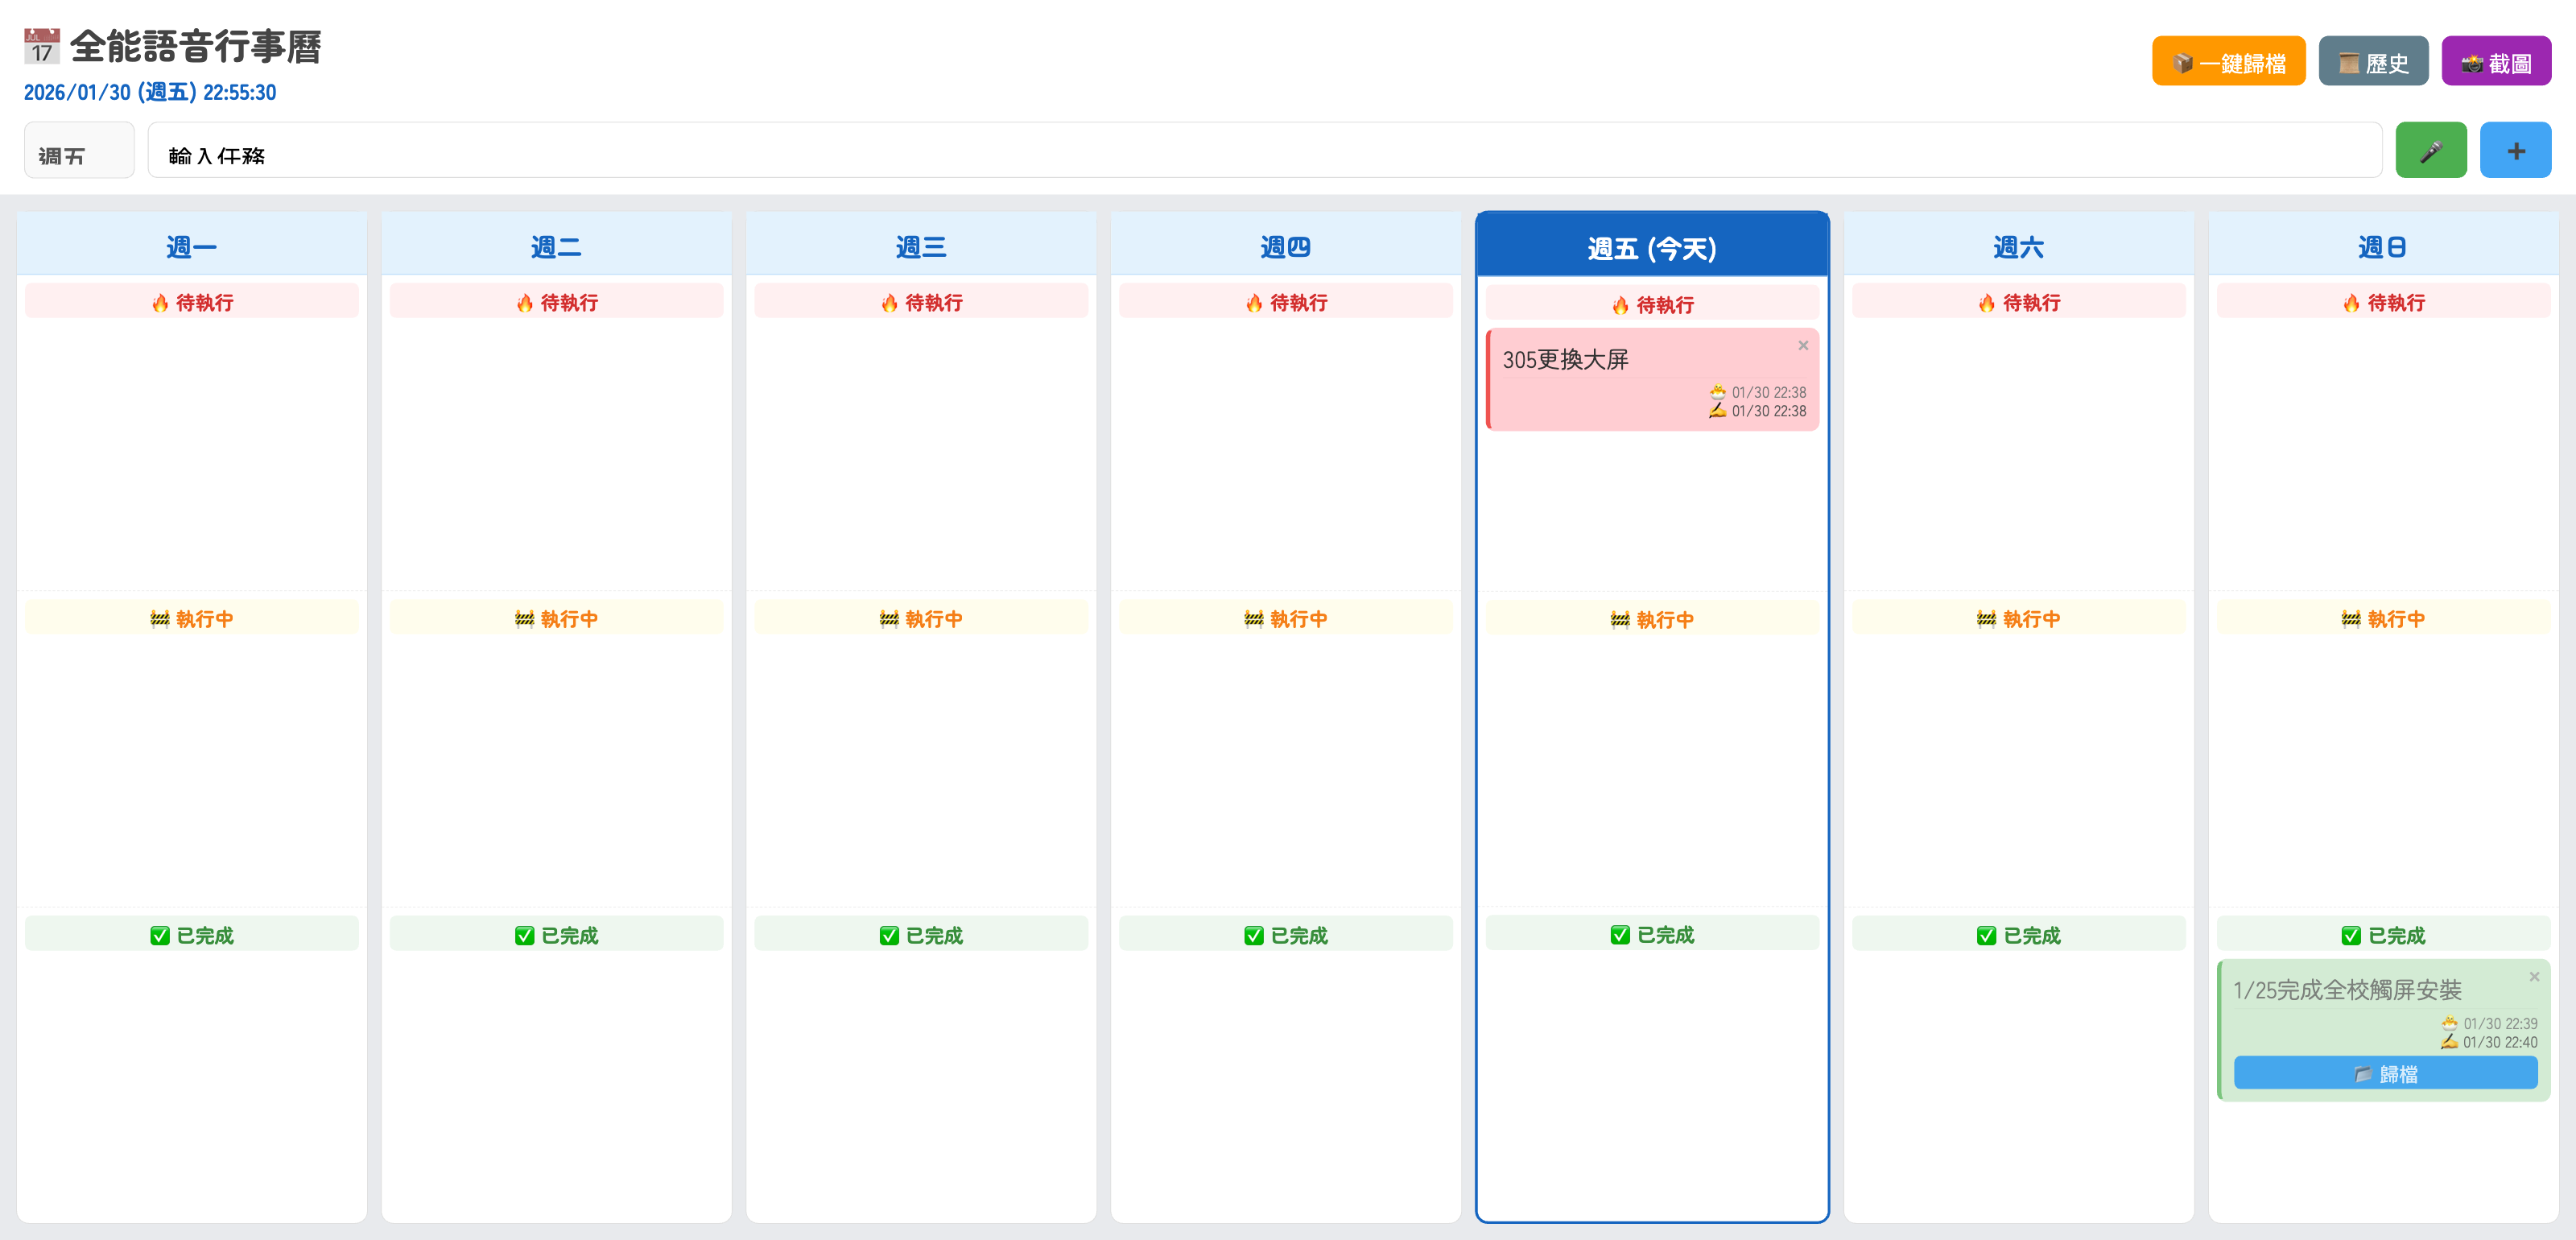The image size is (2576, 1240).
Task: Click 待執行 label in 週三 column
Action: tap(921, 302)
